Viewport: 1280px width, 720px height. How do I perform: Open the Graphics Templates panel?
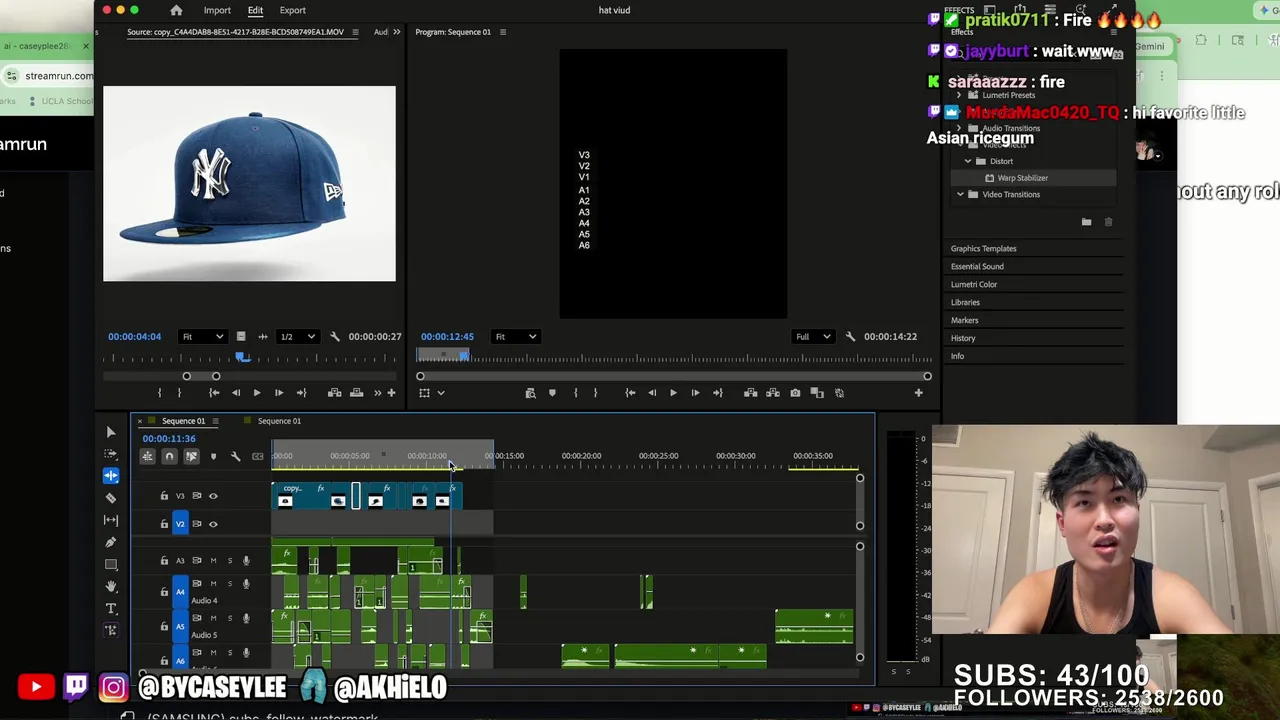click(983, 248)
